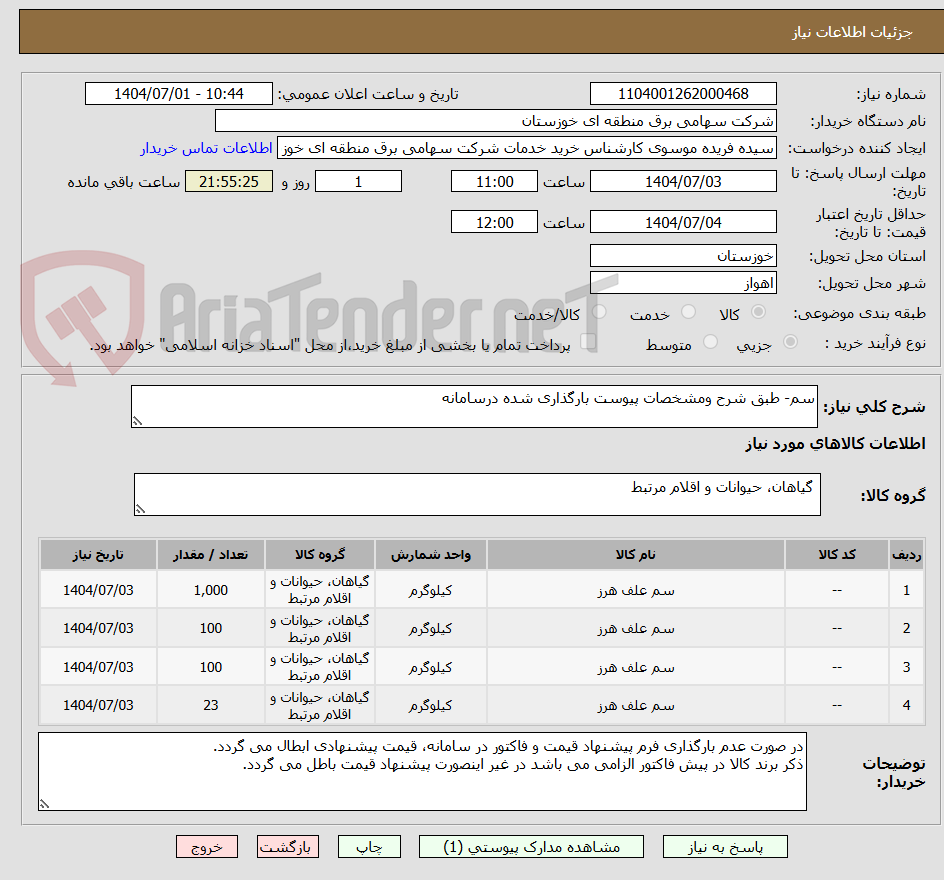Toggle the اسناد خزانه اسلامی payment checkbox
This screenshot has height=880, width=944.
(588, 342)
